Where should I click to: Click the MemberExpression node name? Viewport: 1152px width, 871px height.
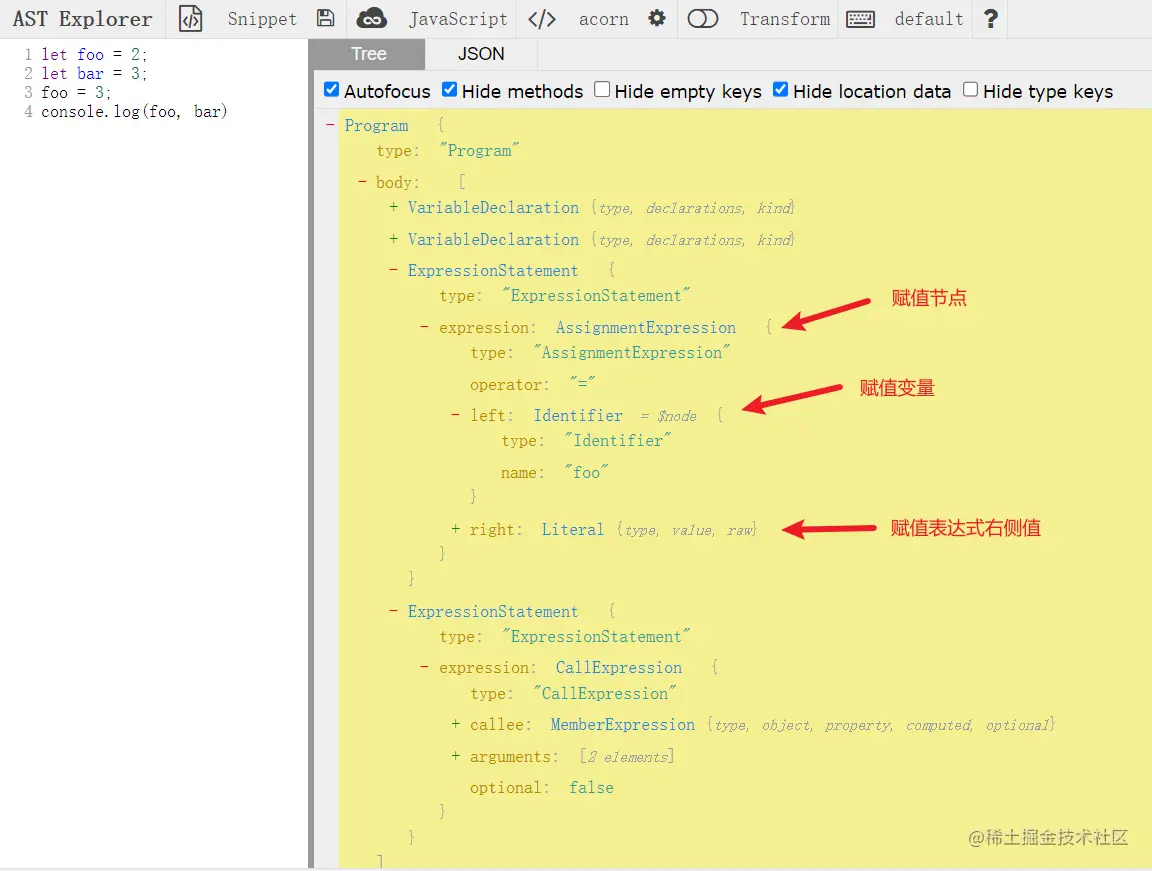[x=622, y=725]
